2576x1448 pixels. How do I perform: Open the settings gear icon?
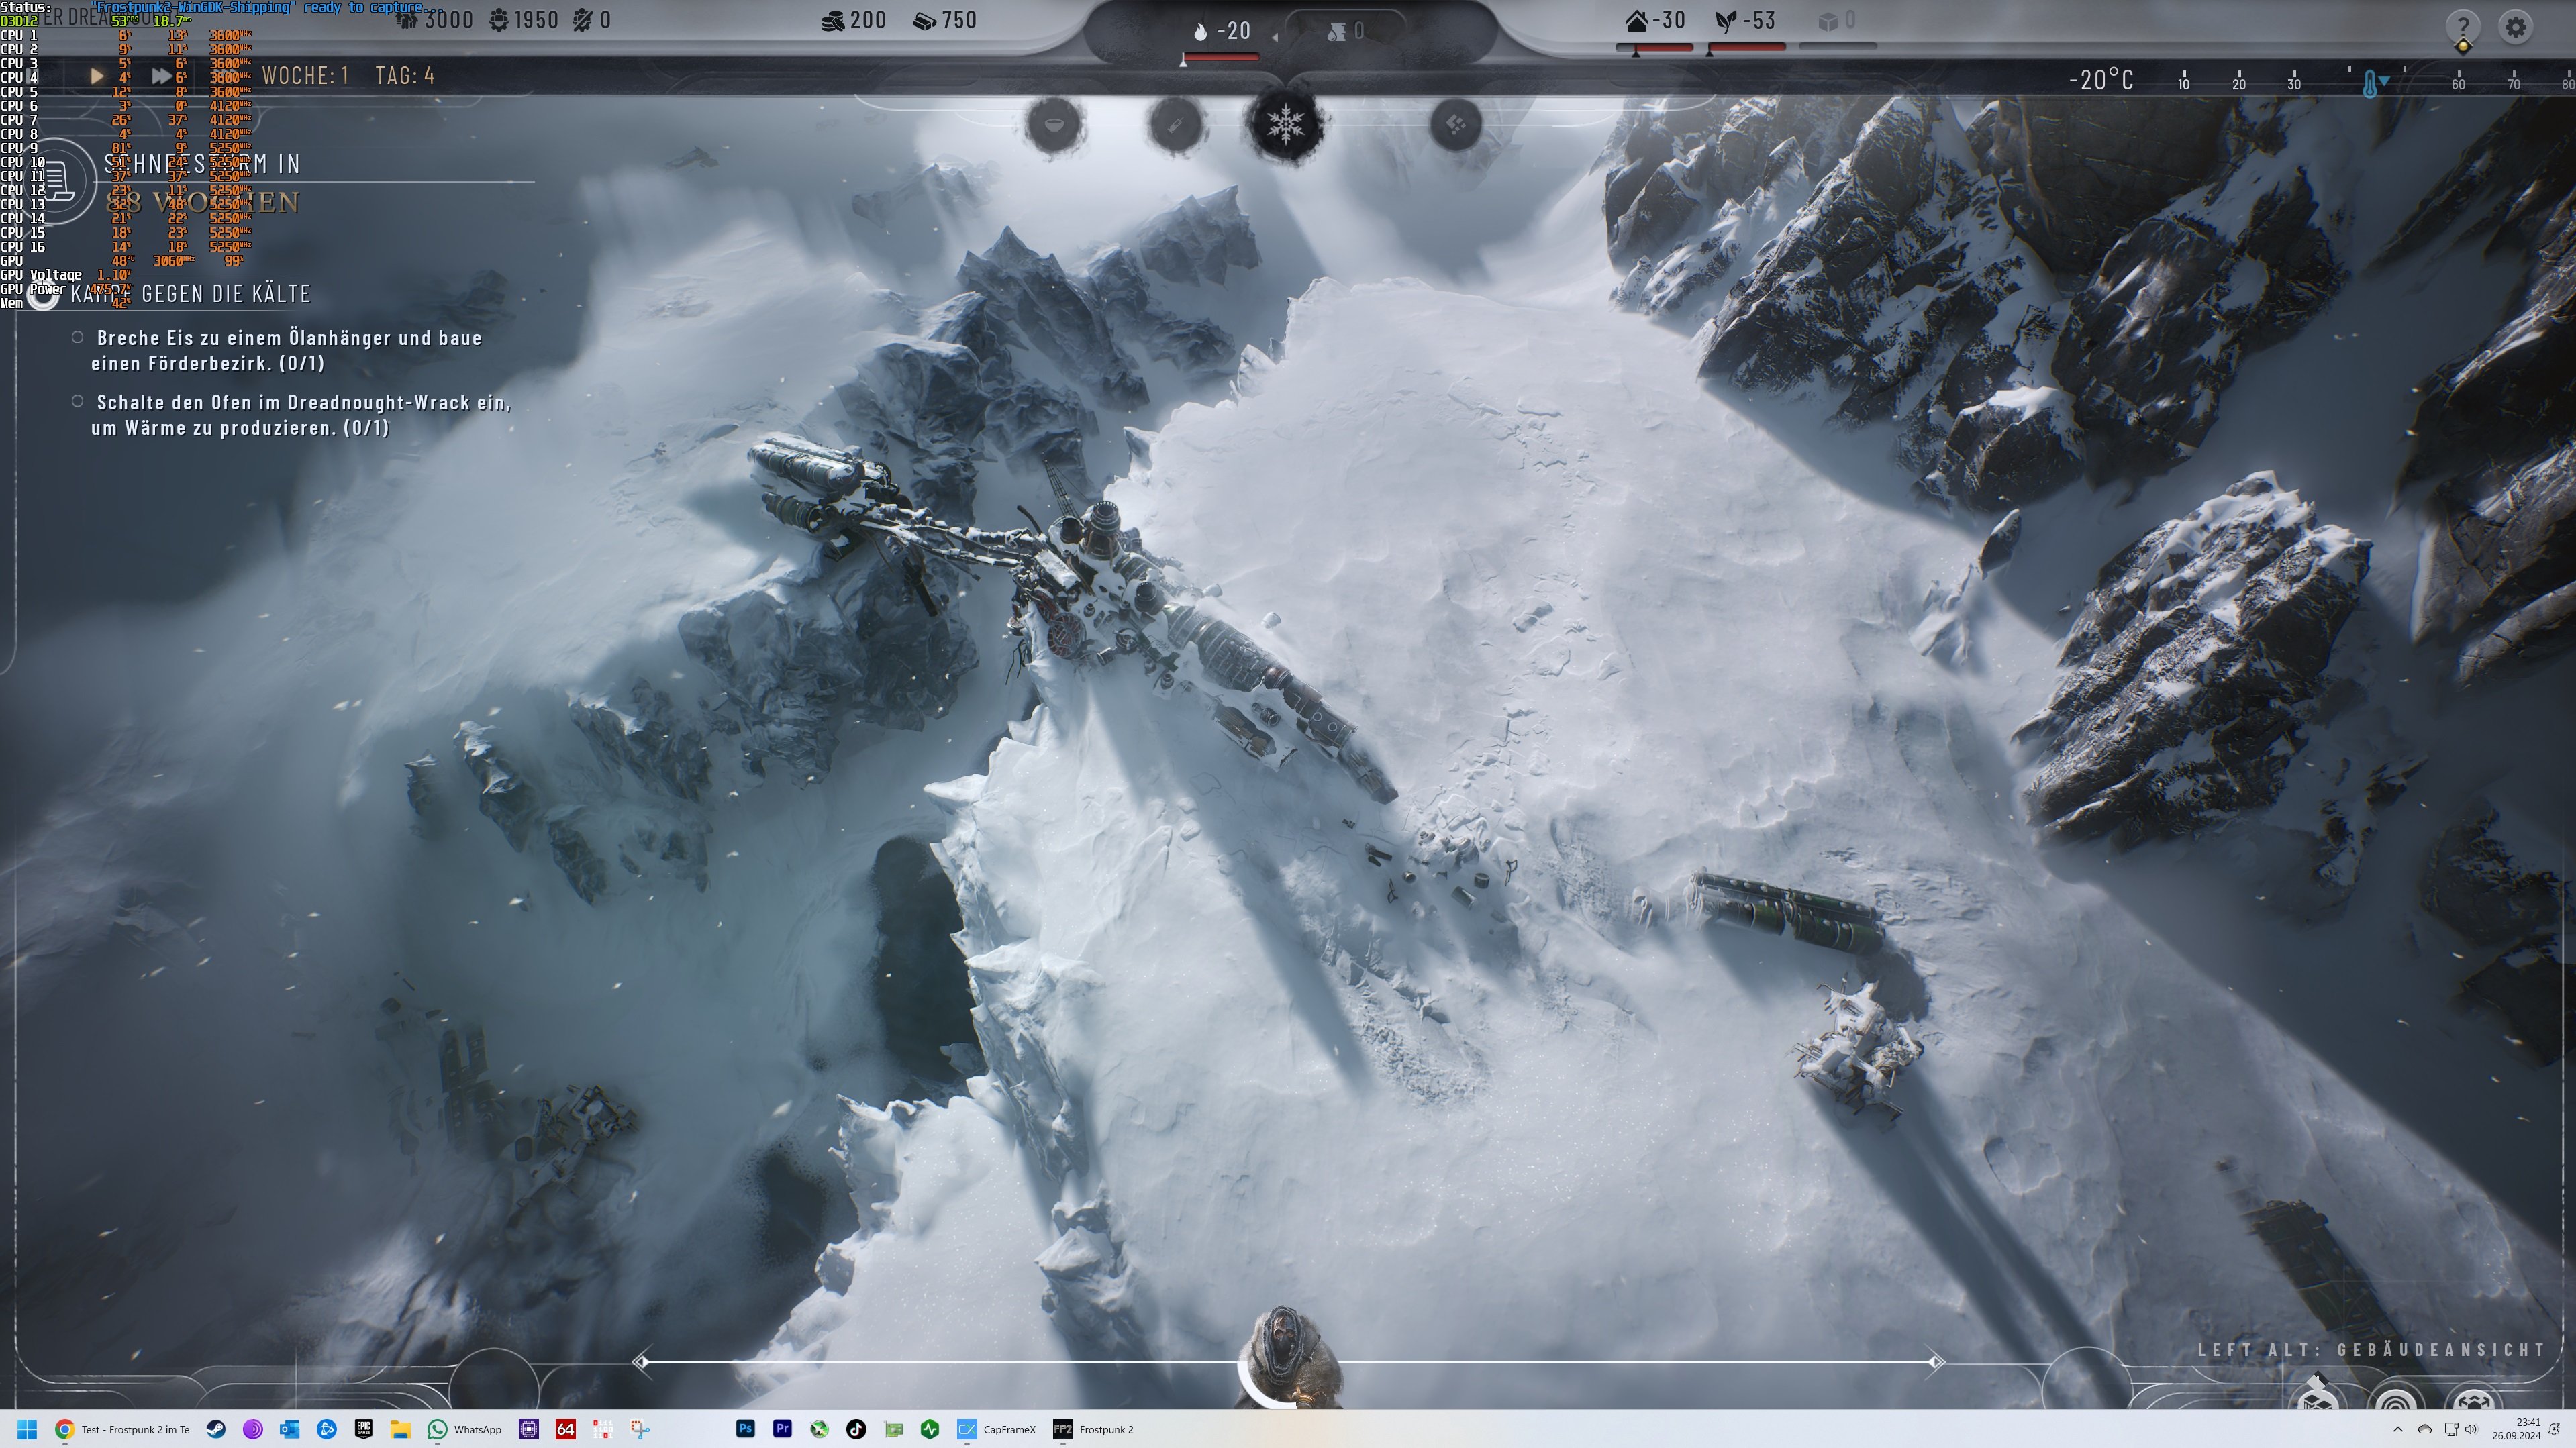click(x=2516, y=27)
